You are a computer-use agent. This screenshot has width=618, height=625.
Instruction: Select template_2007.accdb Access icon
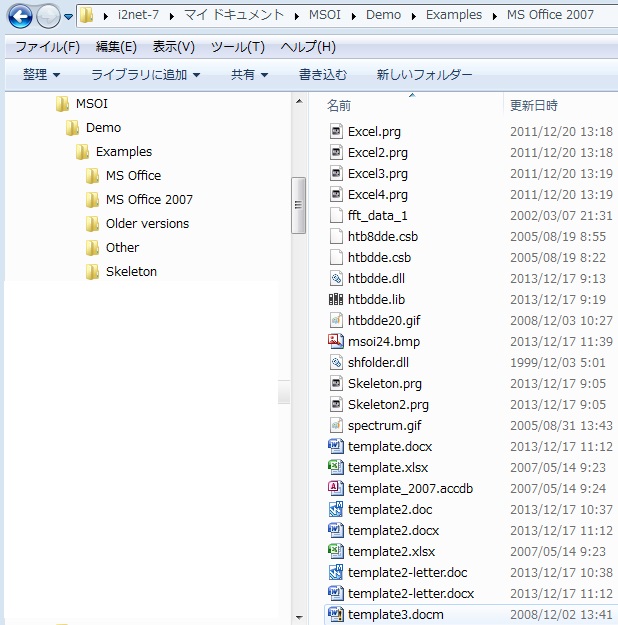click(x=336, y=488)
